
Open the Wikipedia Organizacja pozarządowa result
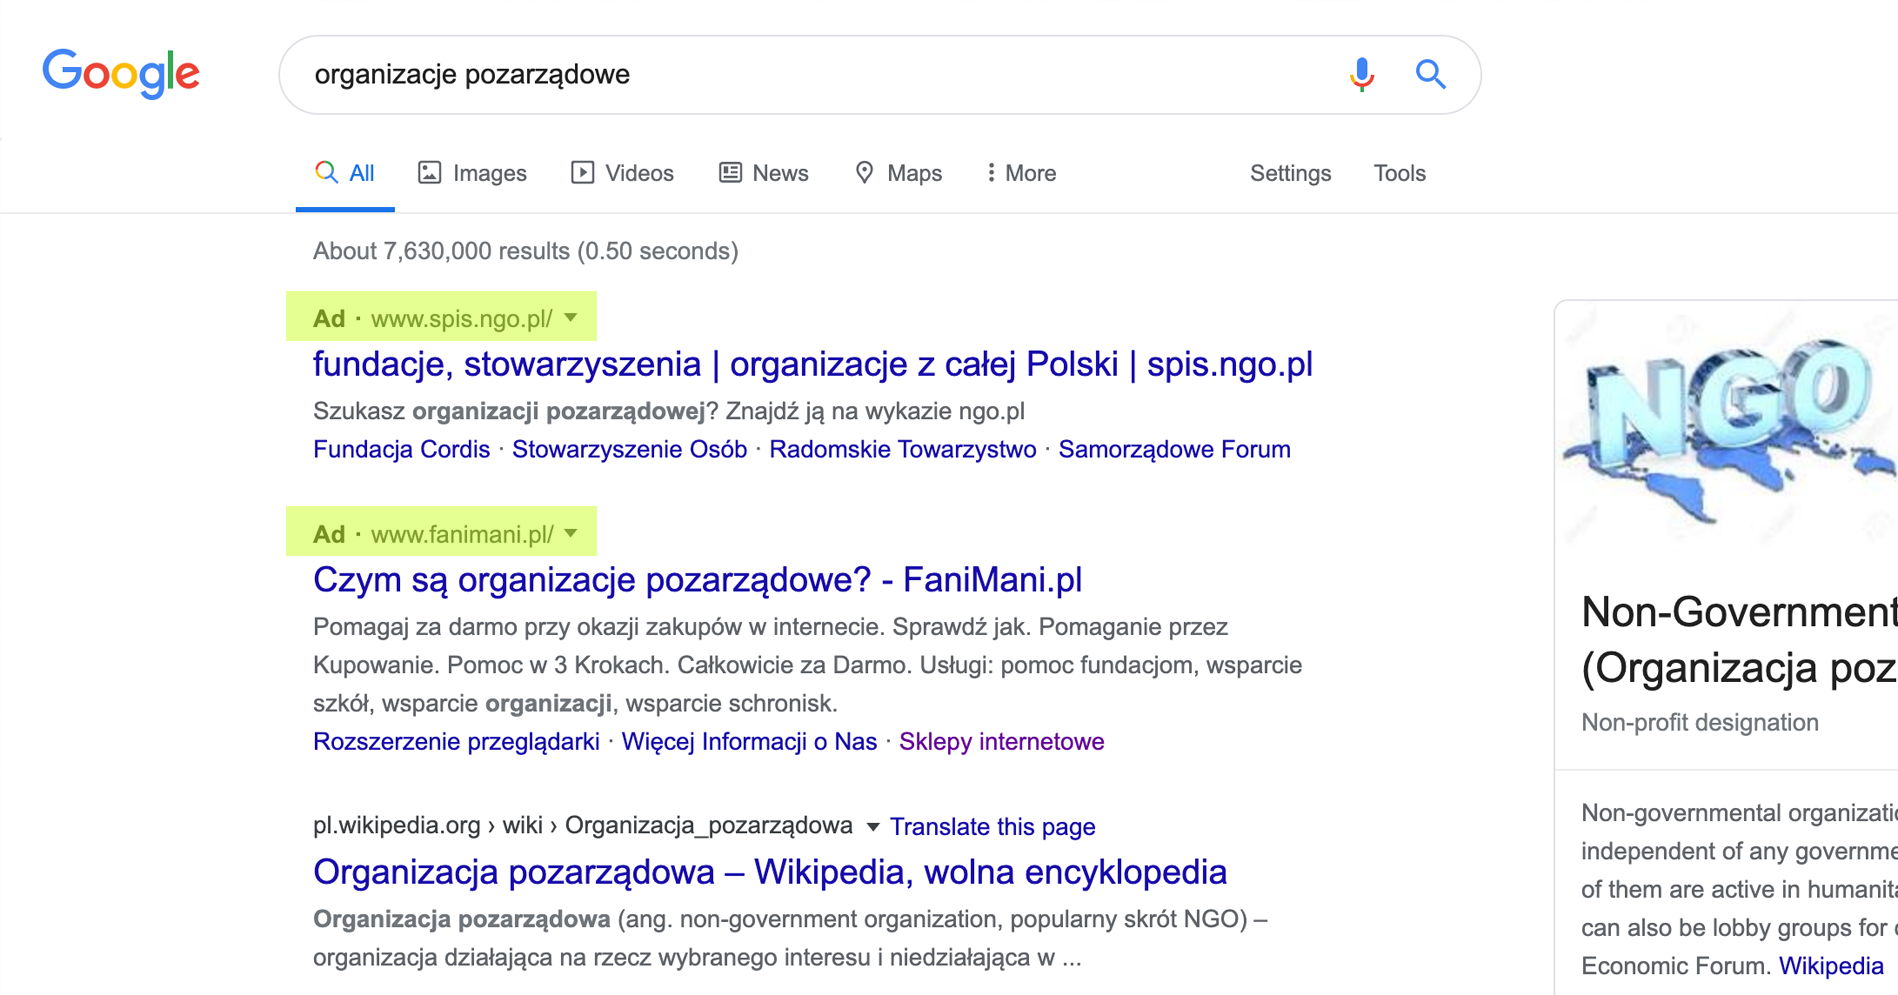click(x=769, y=872)
